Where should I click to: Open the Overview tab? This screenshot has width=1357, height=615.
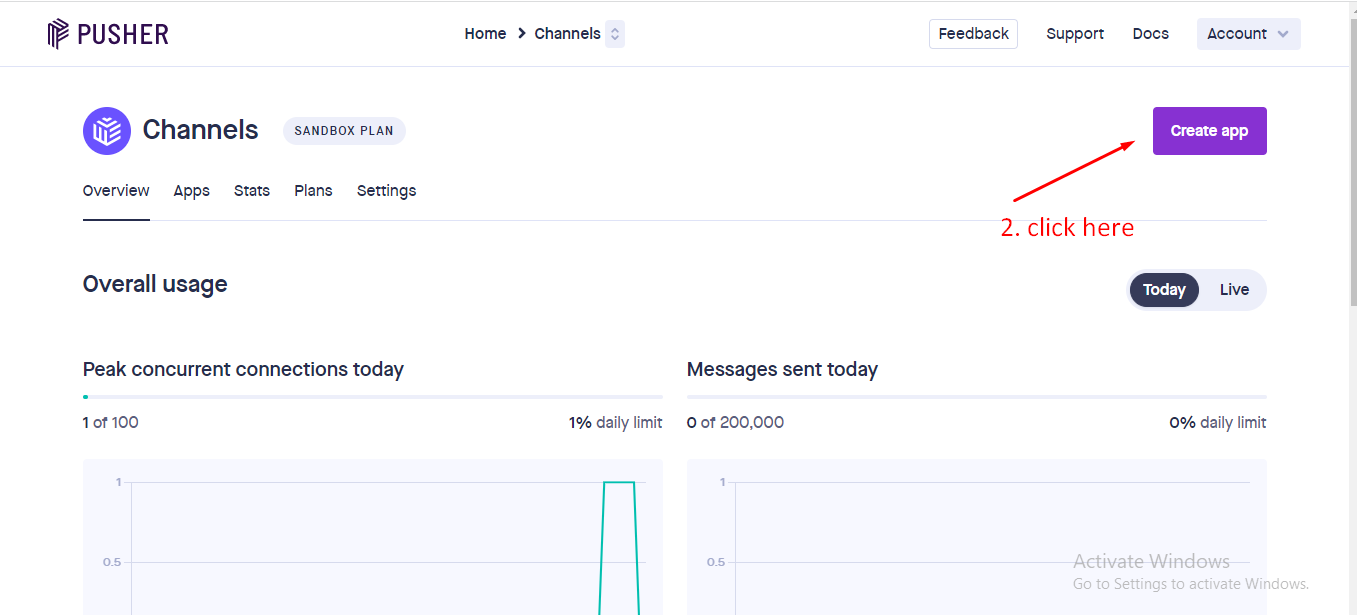tap(116, 191)
